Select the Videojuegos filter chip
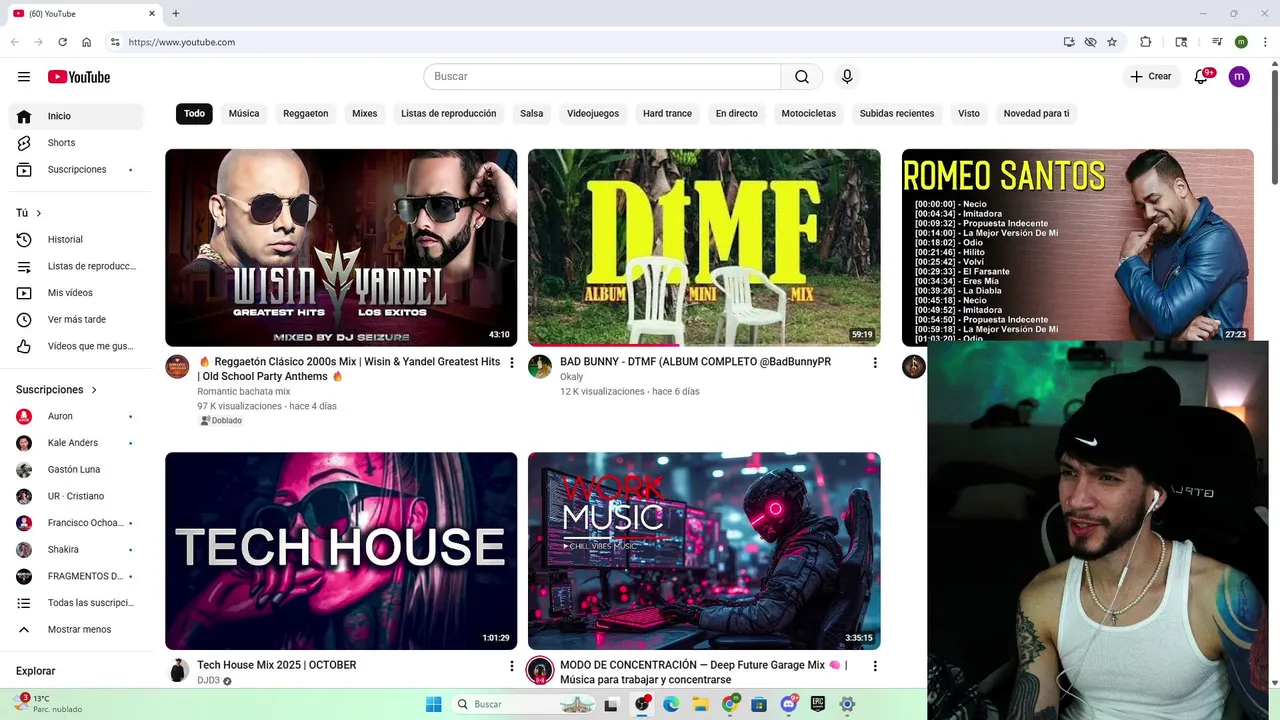The width and height of the screenshot is (1280, 720). coord(593,114)
